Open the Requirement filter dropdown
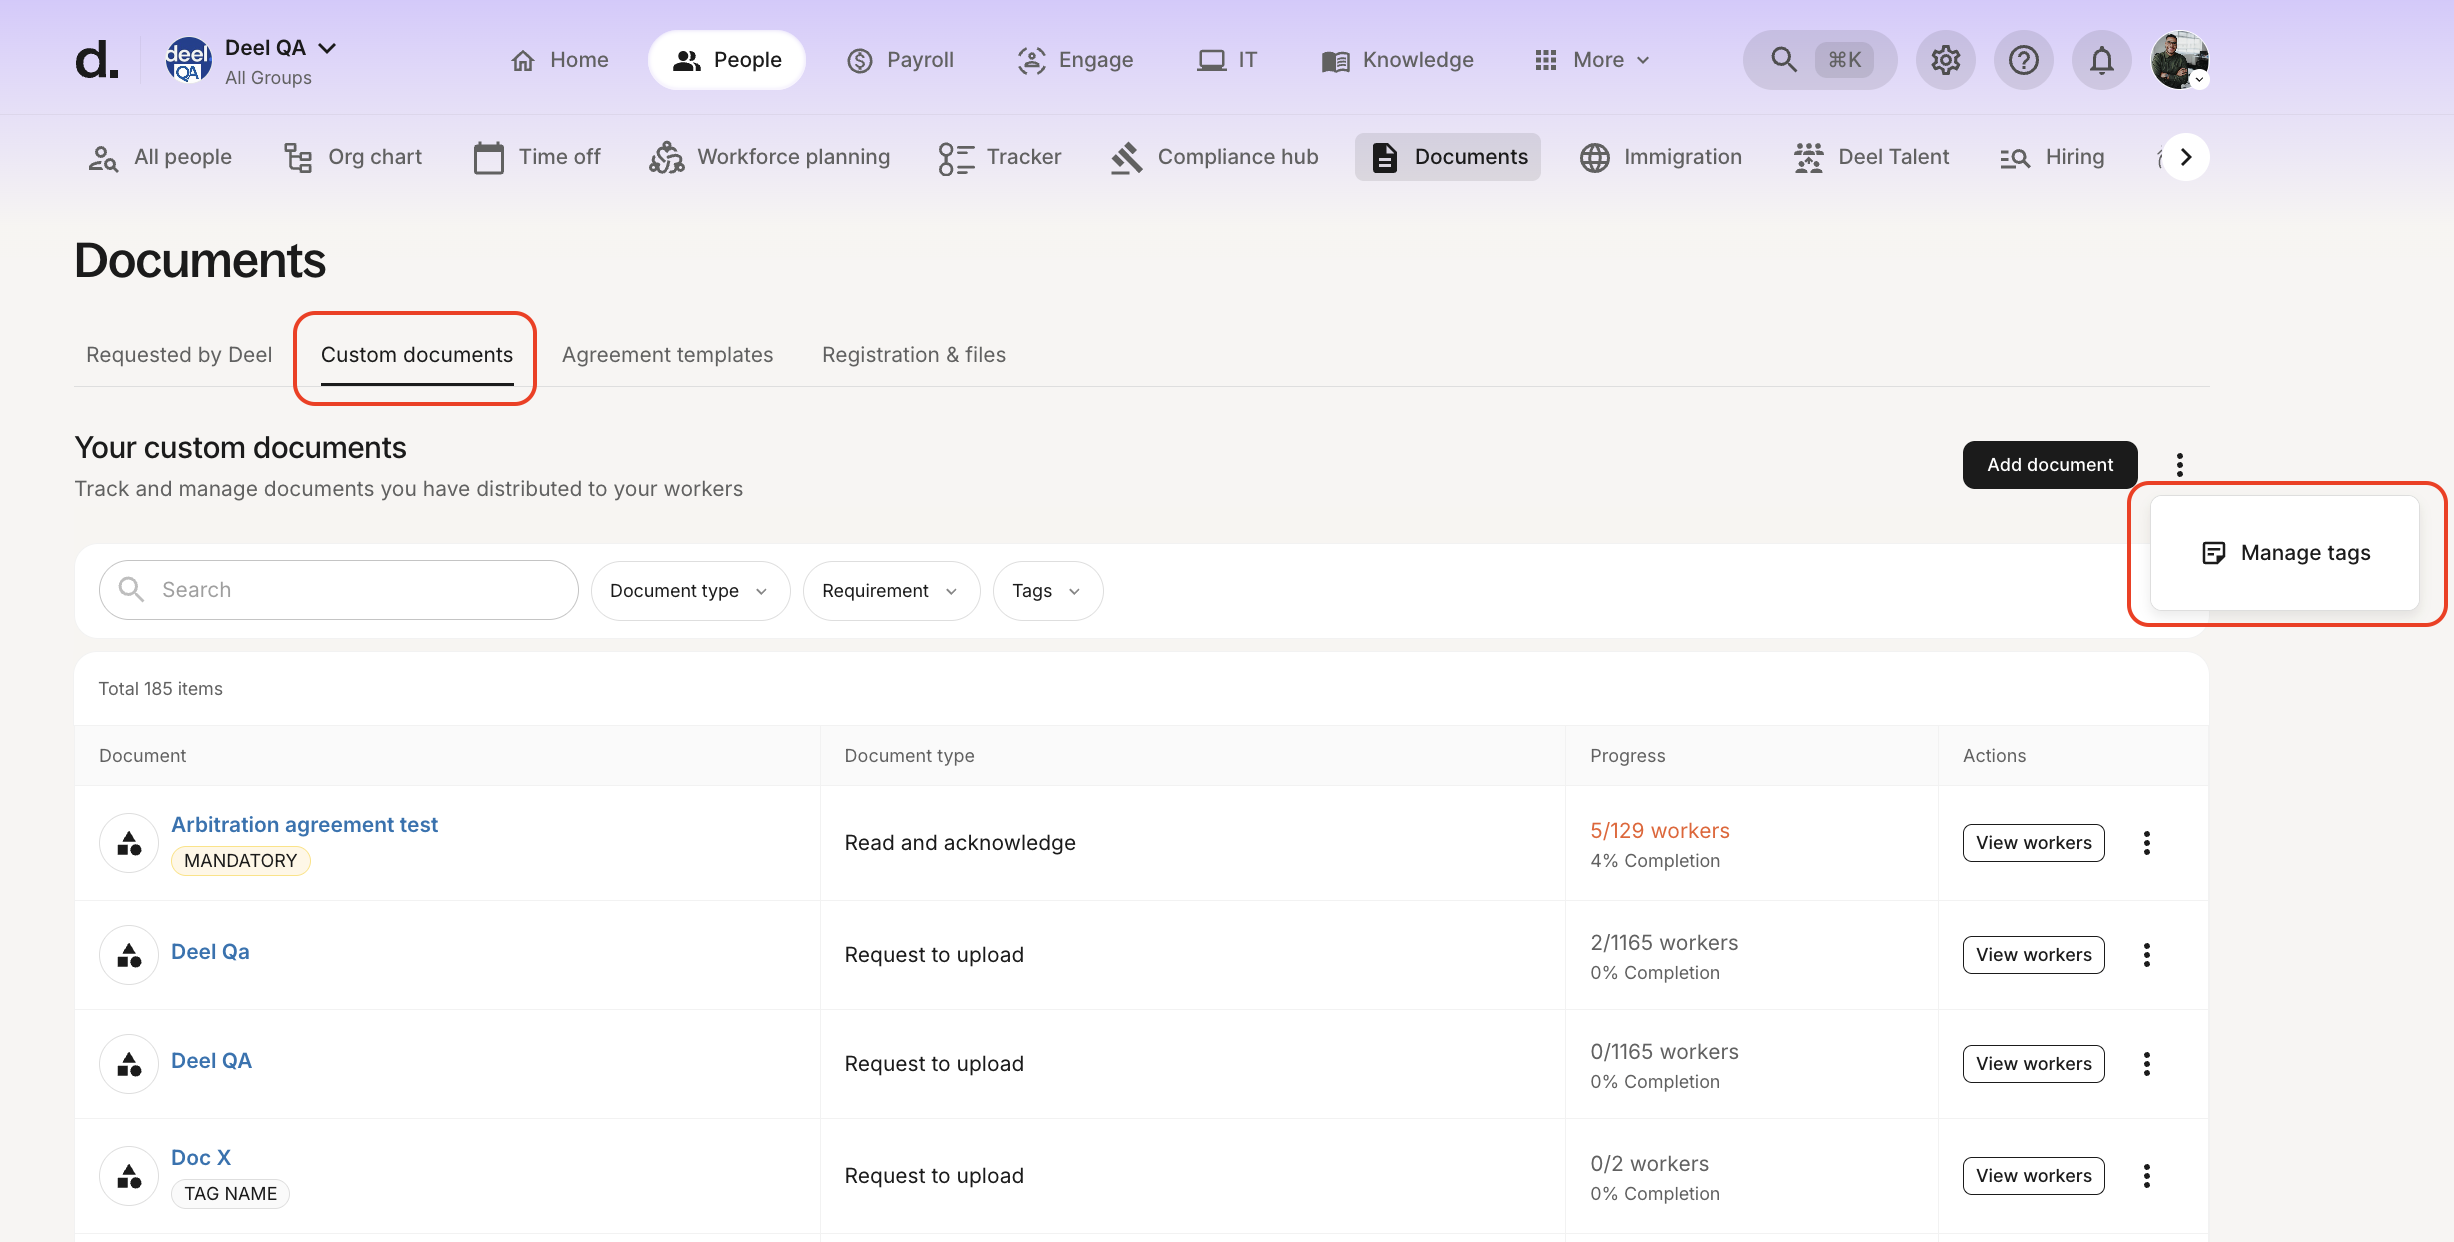Screen dimensions: 2454x1242 point(891,591)
